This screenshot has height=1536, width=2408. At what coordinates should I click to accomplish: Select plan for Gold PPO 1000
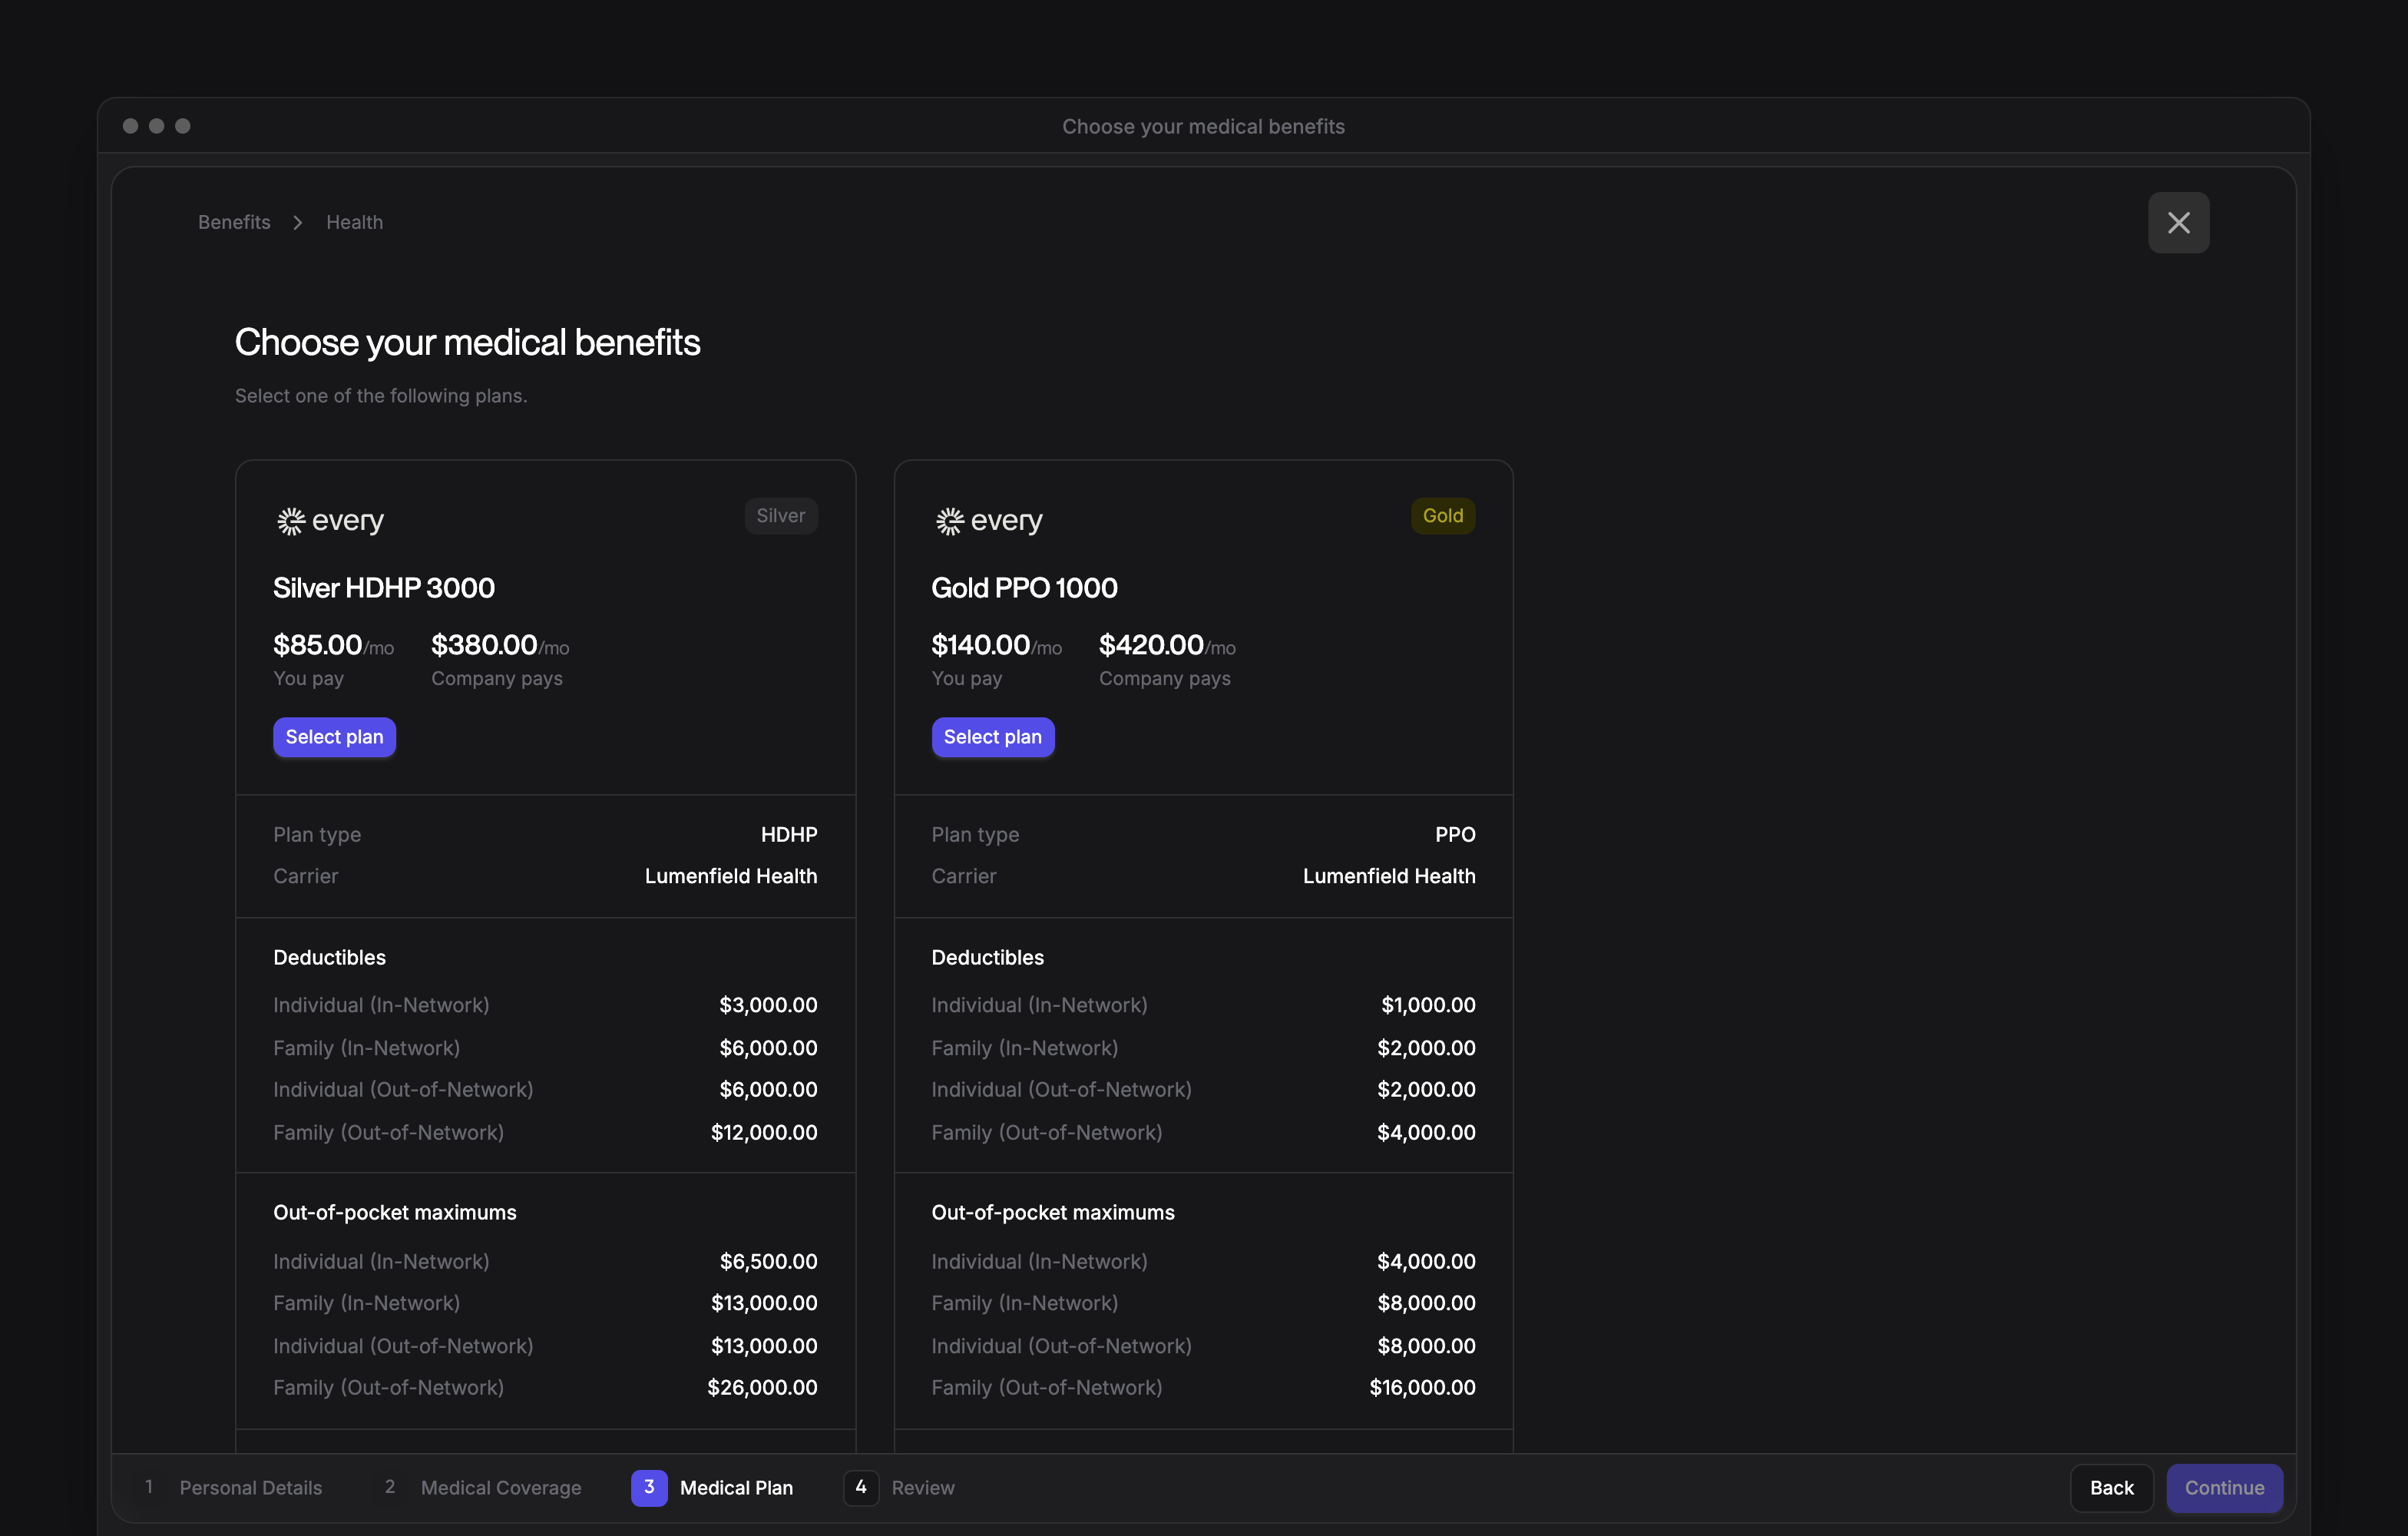coord(992,737)
